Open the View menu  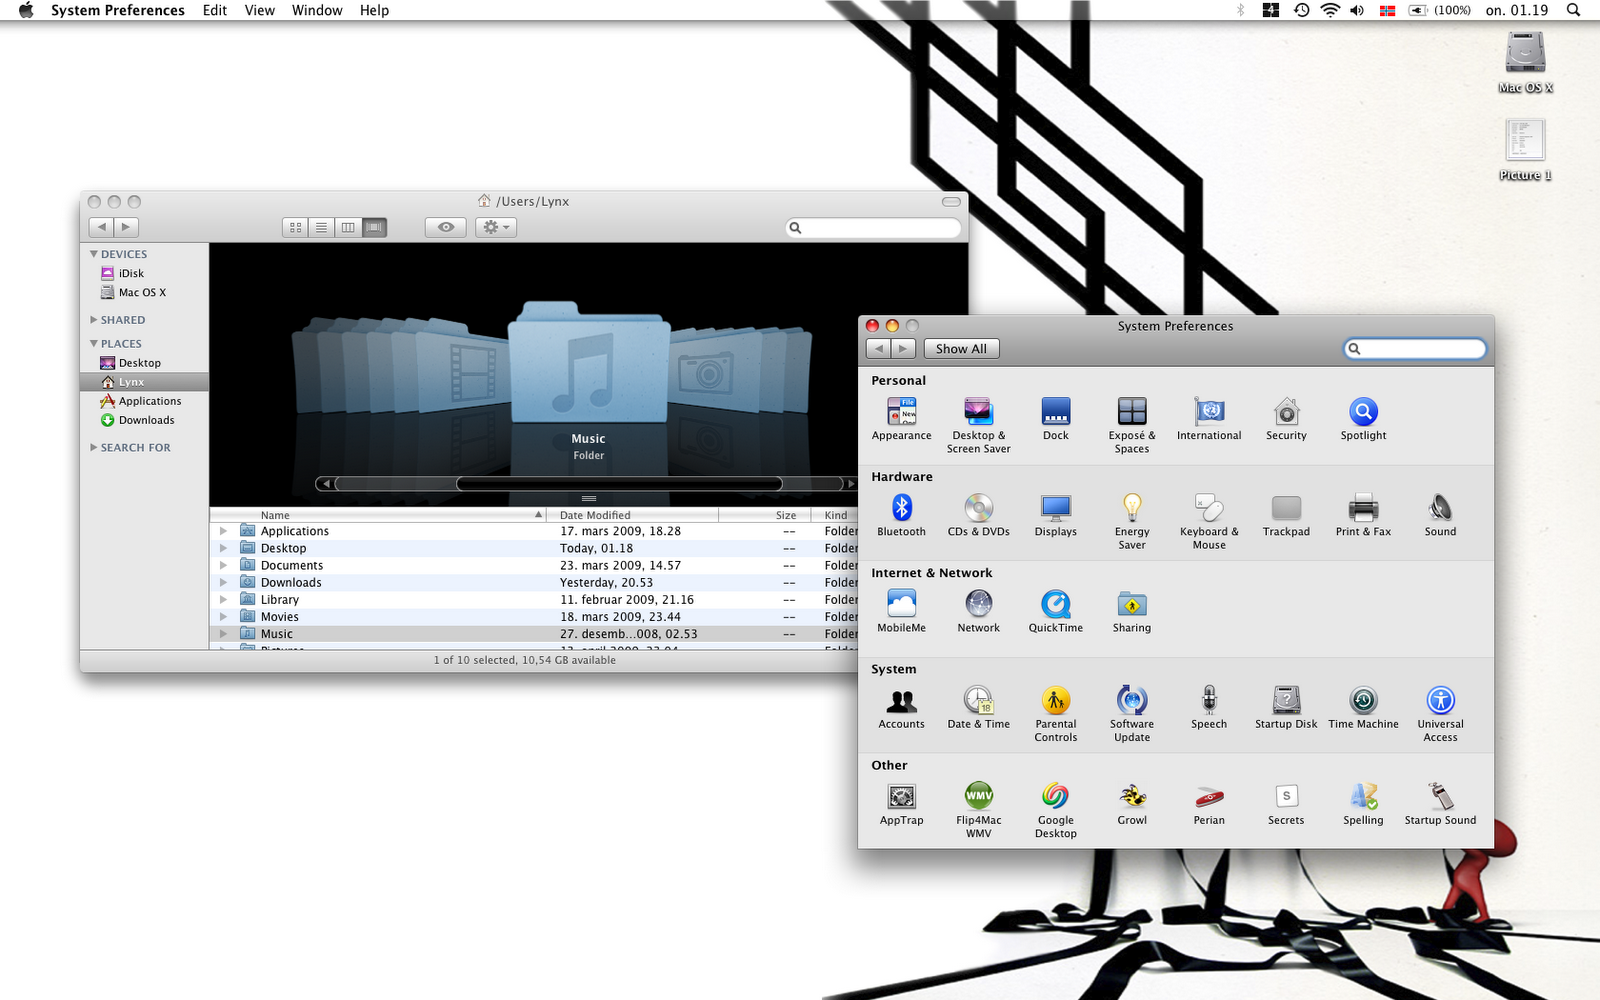point(260,10)
